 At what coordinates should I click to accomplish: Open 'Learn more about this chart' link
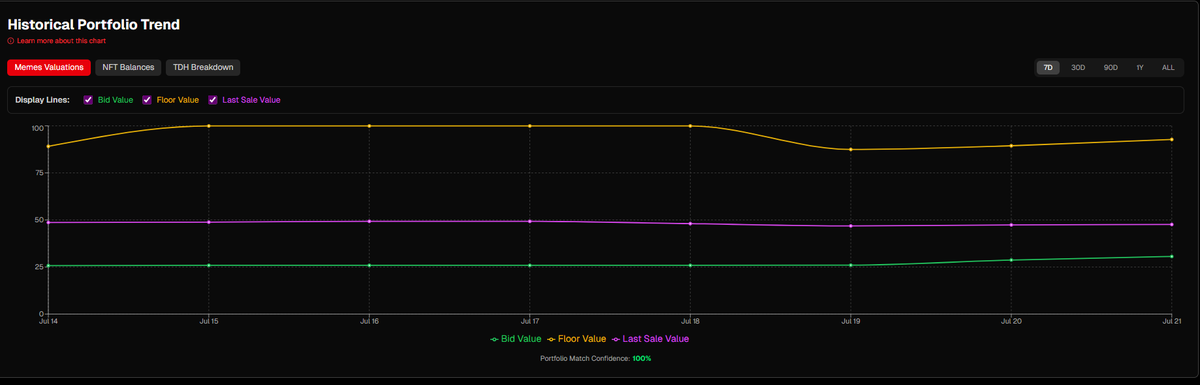click(x=61, y=41)
